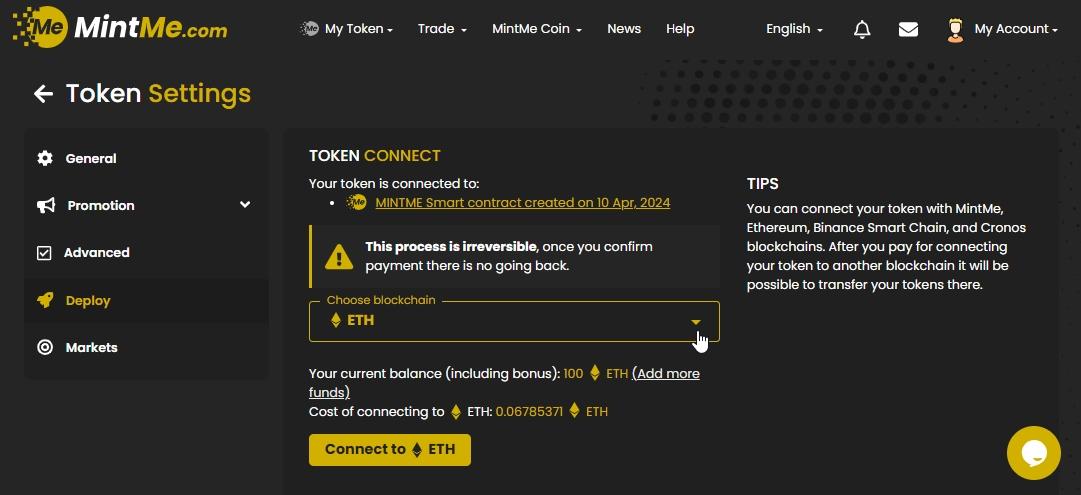This screenshot has width=1081, height=495.
Task: Open the Choose blockchain dropdown
Action: click(514, 321)
